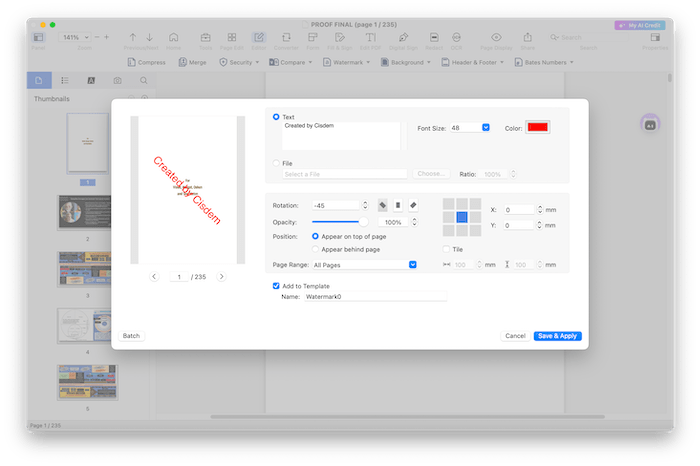This screenshot has width=700, height=466.
Task: Select page 2 thumbnail
Action: [84, 212]
